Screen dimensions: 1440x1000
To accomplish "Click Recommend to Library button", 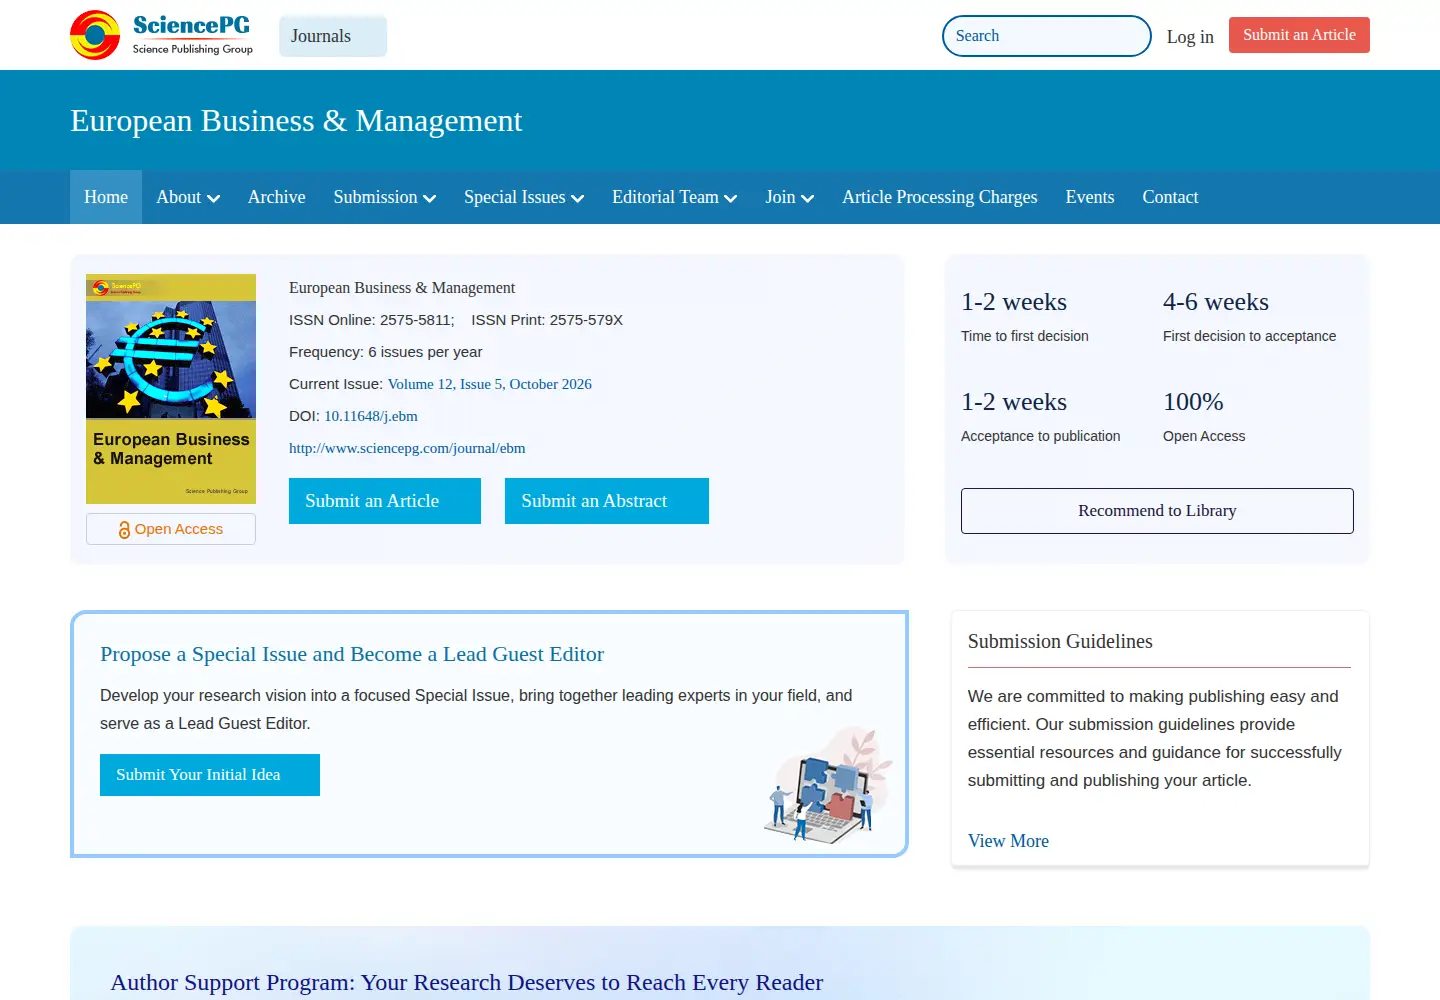I will (x=1157, y=511).
